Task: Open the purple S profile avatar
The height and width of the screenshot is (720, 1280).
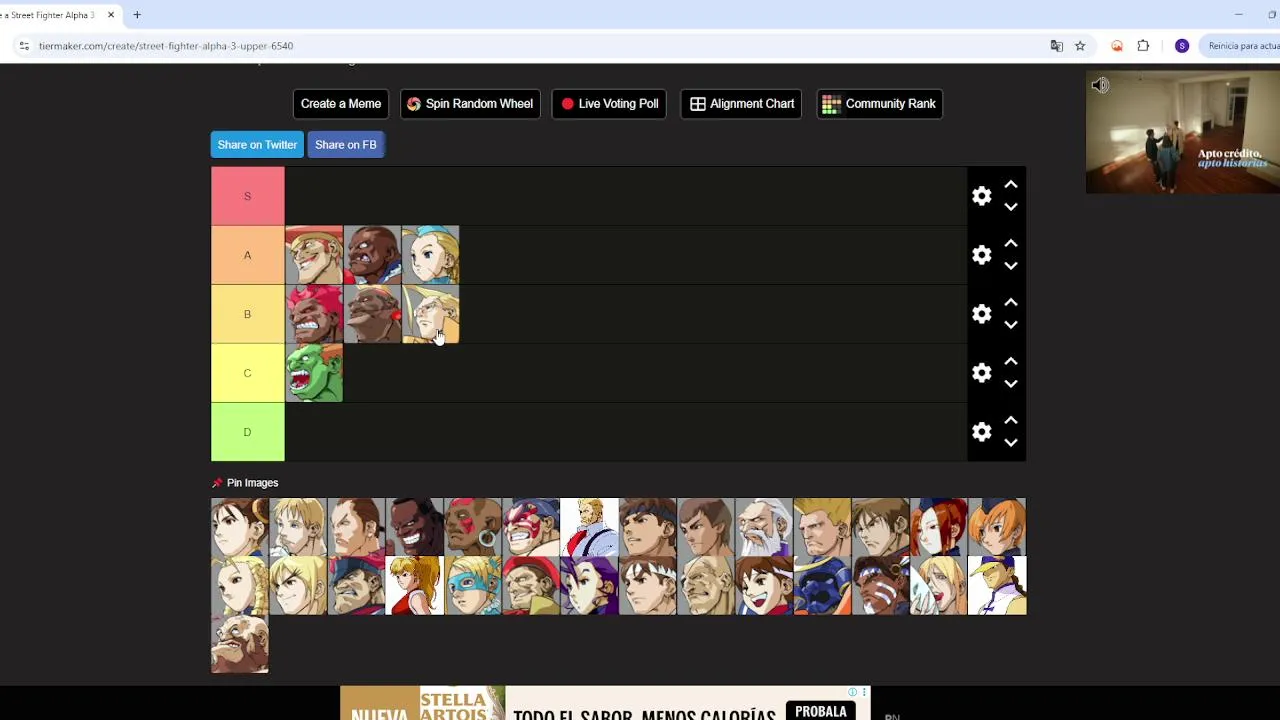Action: pos(1182,46)
